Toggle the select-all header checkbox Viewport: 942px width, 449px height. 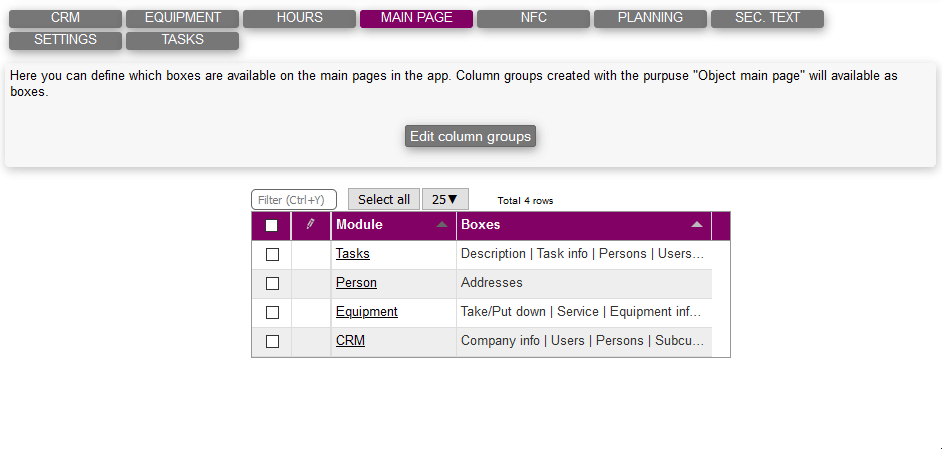click(x=272, y=226)
